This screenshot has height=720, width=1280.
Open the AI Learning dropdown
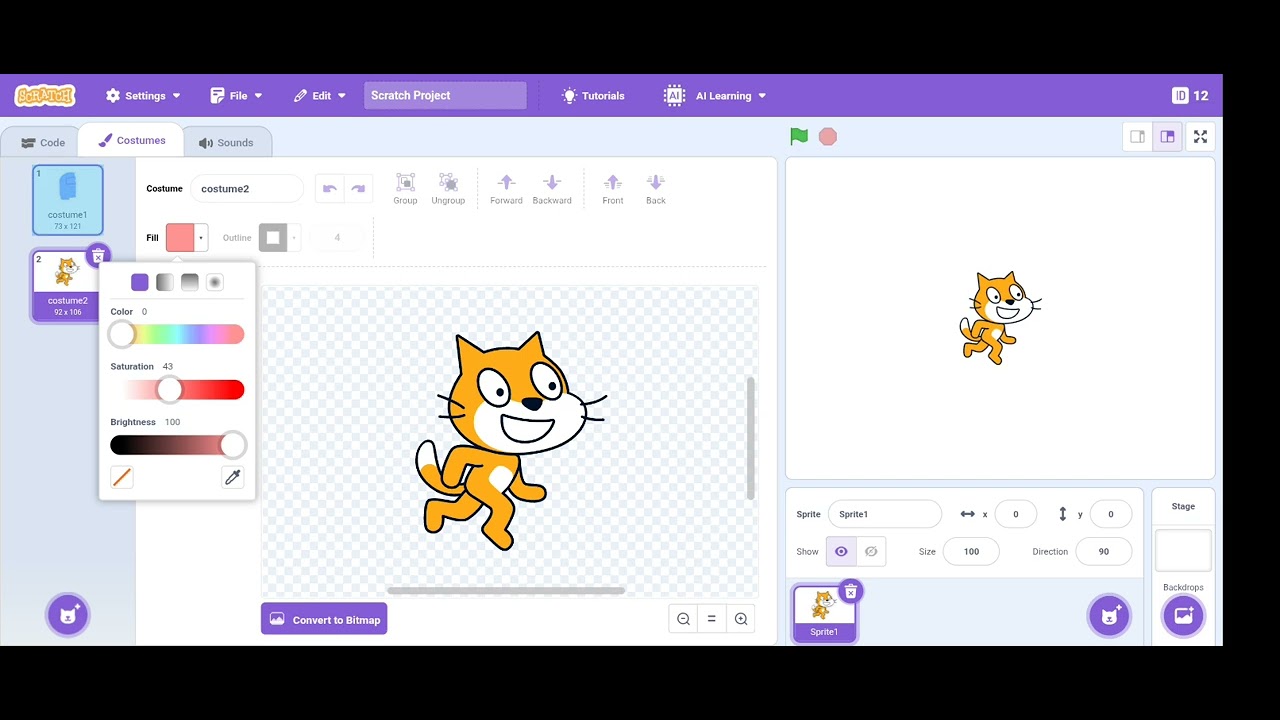pyautogui.click(x=715, y=96)
